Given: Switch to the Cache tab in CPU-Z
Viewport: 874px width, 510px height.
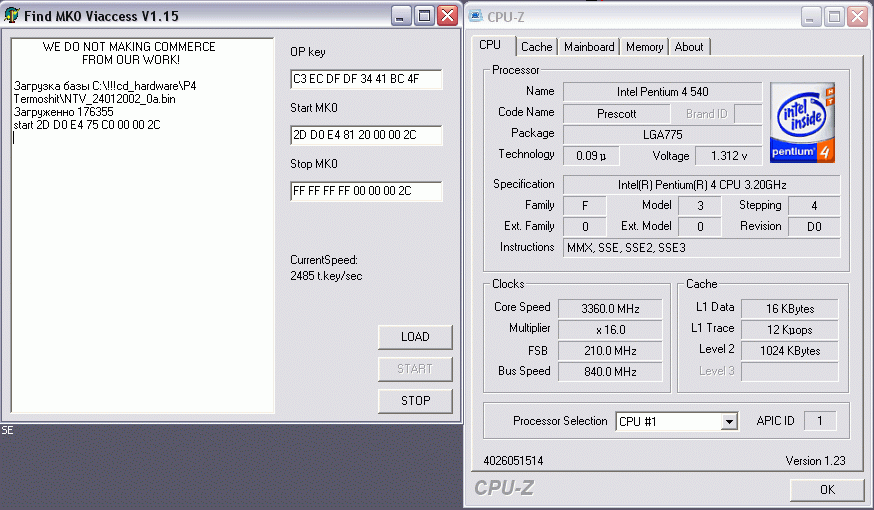Looking at the screenshot, I should point(536,47).
